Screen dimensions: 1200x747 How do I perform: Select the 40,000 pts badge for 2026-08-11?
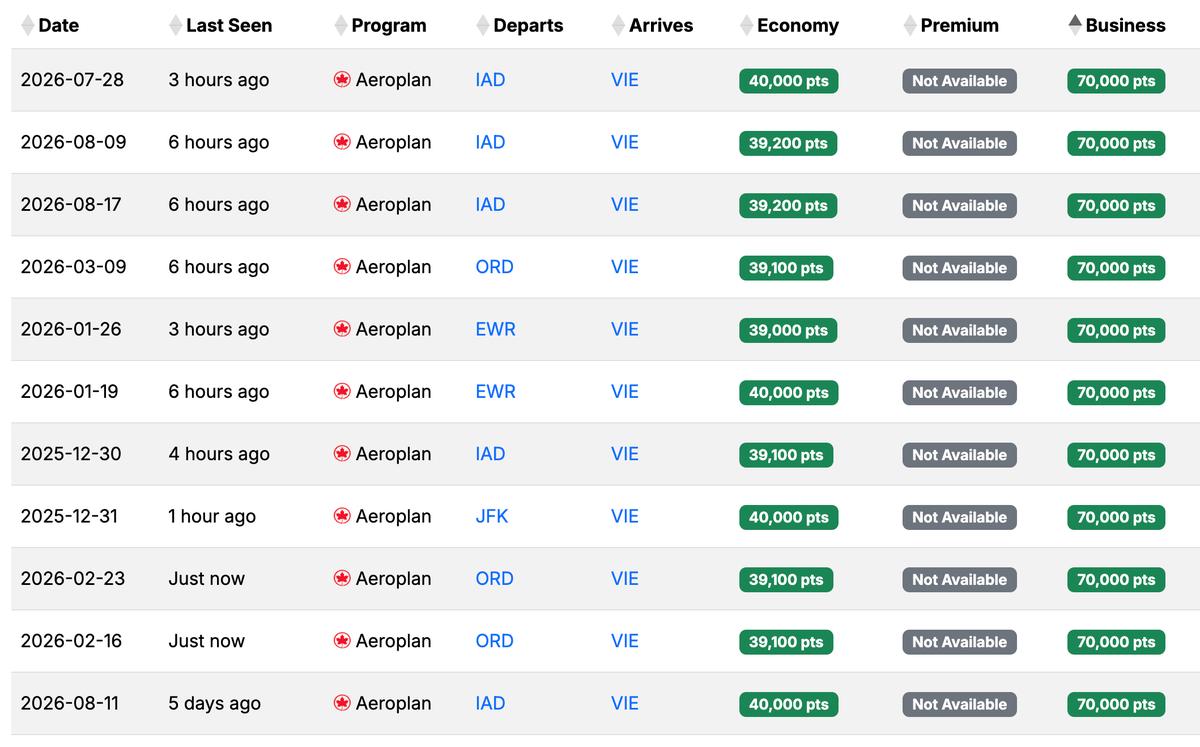788,705
